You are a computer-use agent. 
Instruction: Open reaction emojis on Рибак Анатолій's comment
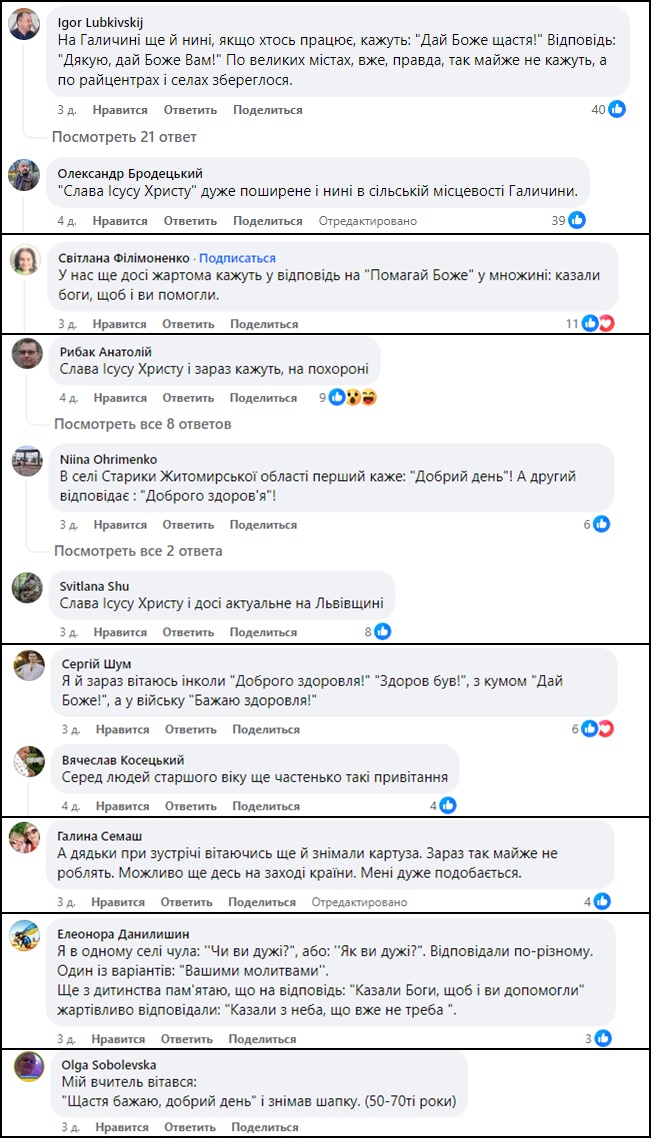354,398
